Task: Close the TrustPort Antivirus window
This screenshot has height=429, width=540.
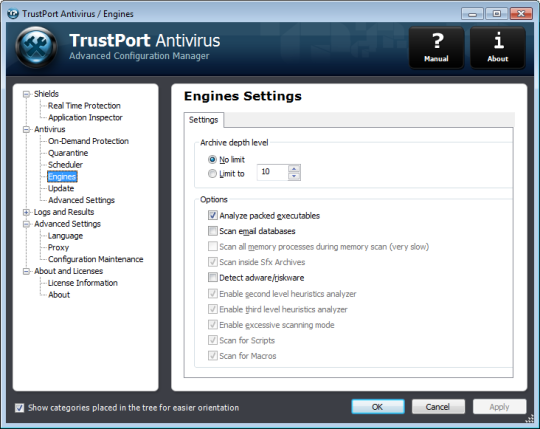Action: (521, 14)
